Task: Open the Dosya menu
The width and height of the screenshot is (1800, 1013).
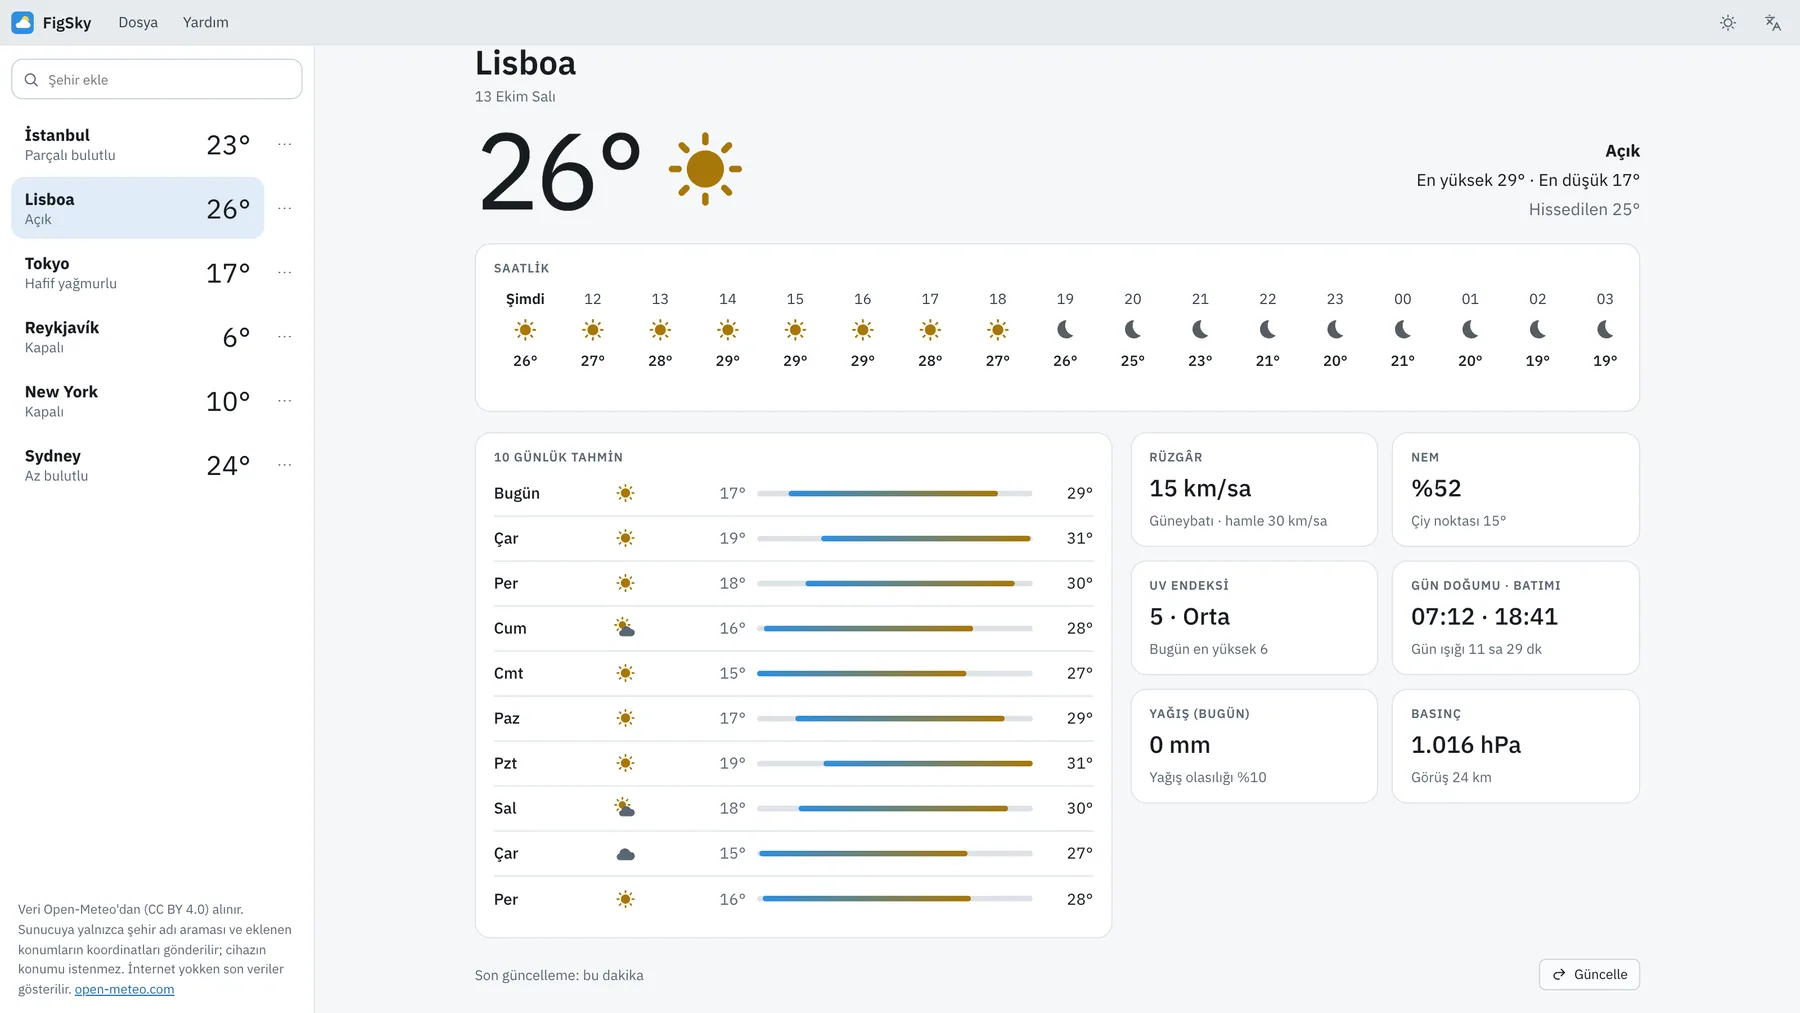Action: [x=138, y=22]
